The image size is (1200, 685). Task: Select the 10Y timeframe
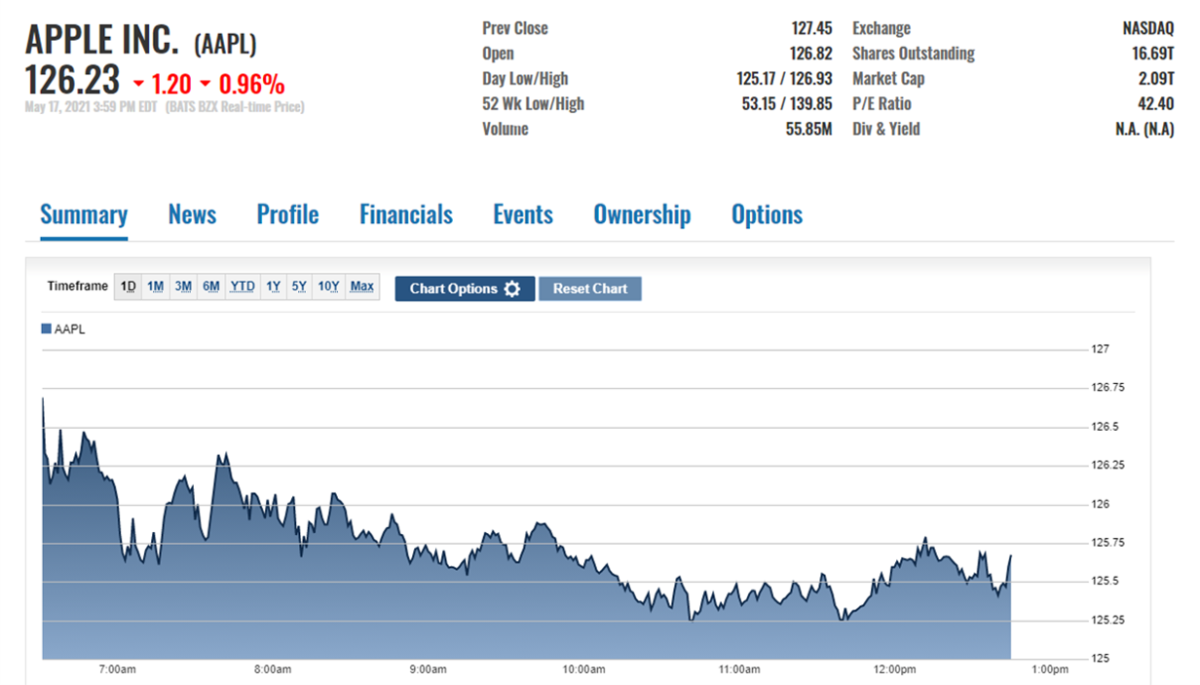pyautogui.click(x=329, y=287)
